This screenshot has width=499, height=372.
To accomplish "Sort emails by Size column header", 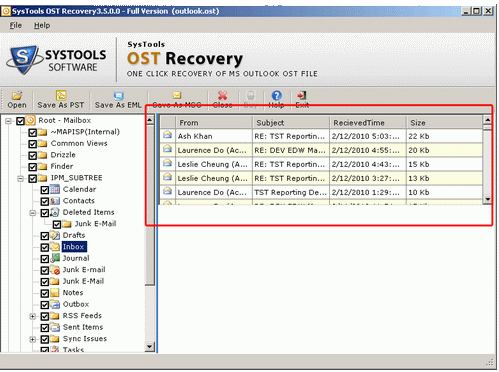I will (x=444, y=123).
